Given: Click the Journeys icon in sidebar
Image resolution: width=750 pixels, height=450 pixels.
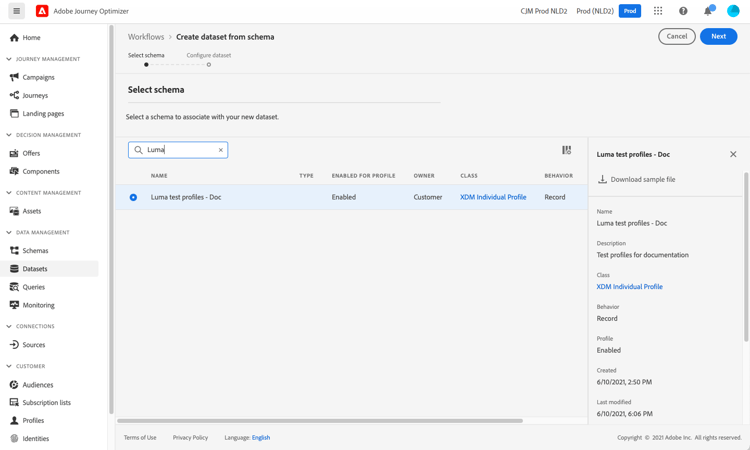Looking at the screenshot, I should click(x=14, y=95).
